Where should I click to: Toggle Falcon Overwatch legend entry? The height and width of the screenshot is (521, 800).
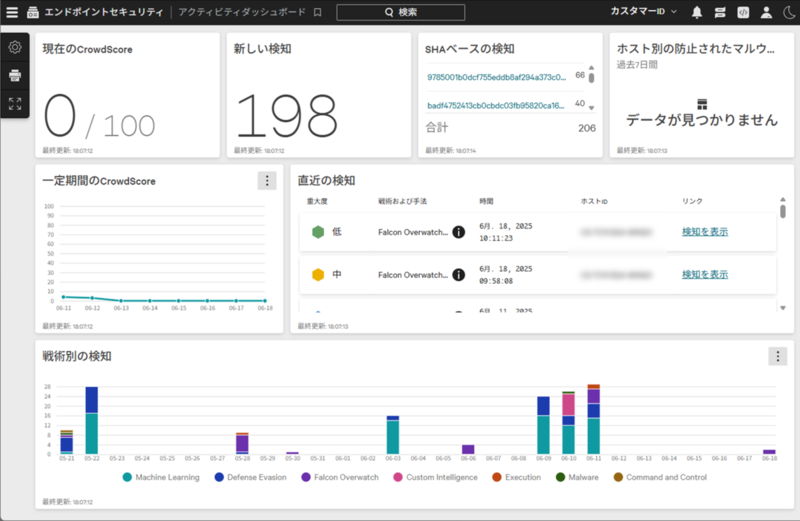point(340,477)
